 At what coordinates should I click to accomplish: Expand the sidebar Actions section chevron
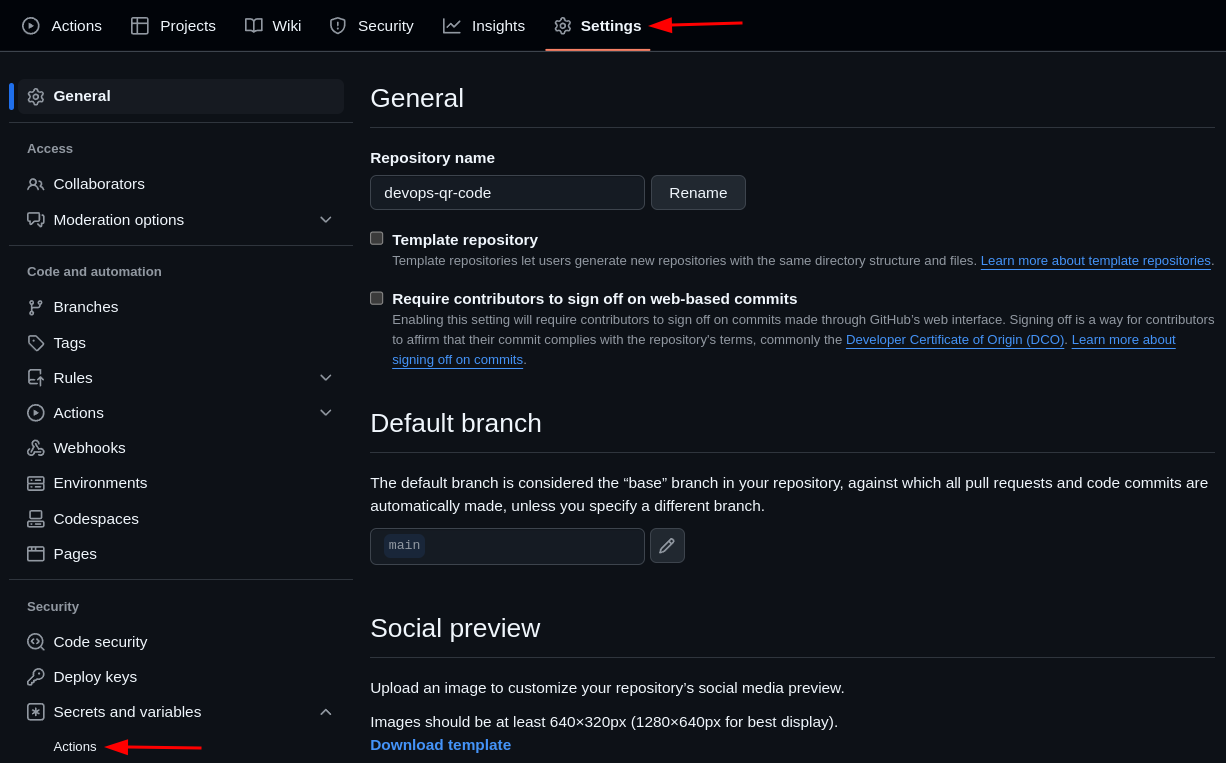tap(325, 413)
